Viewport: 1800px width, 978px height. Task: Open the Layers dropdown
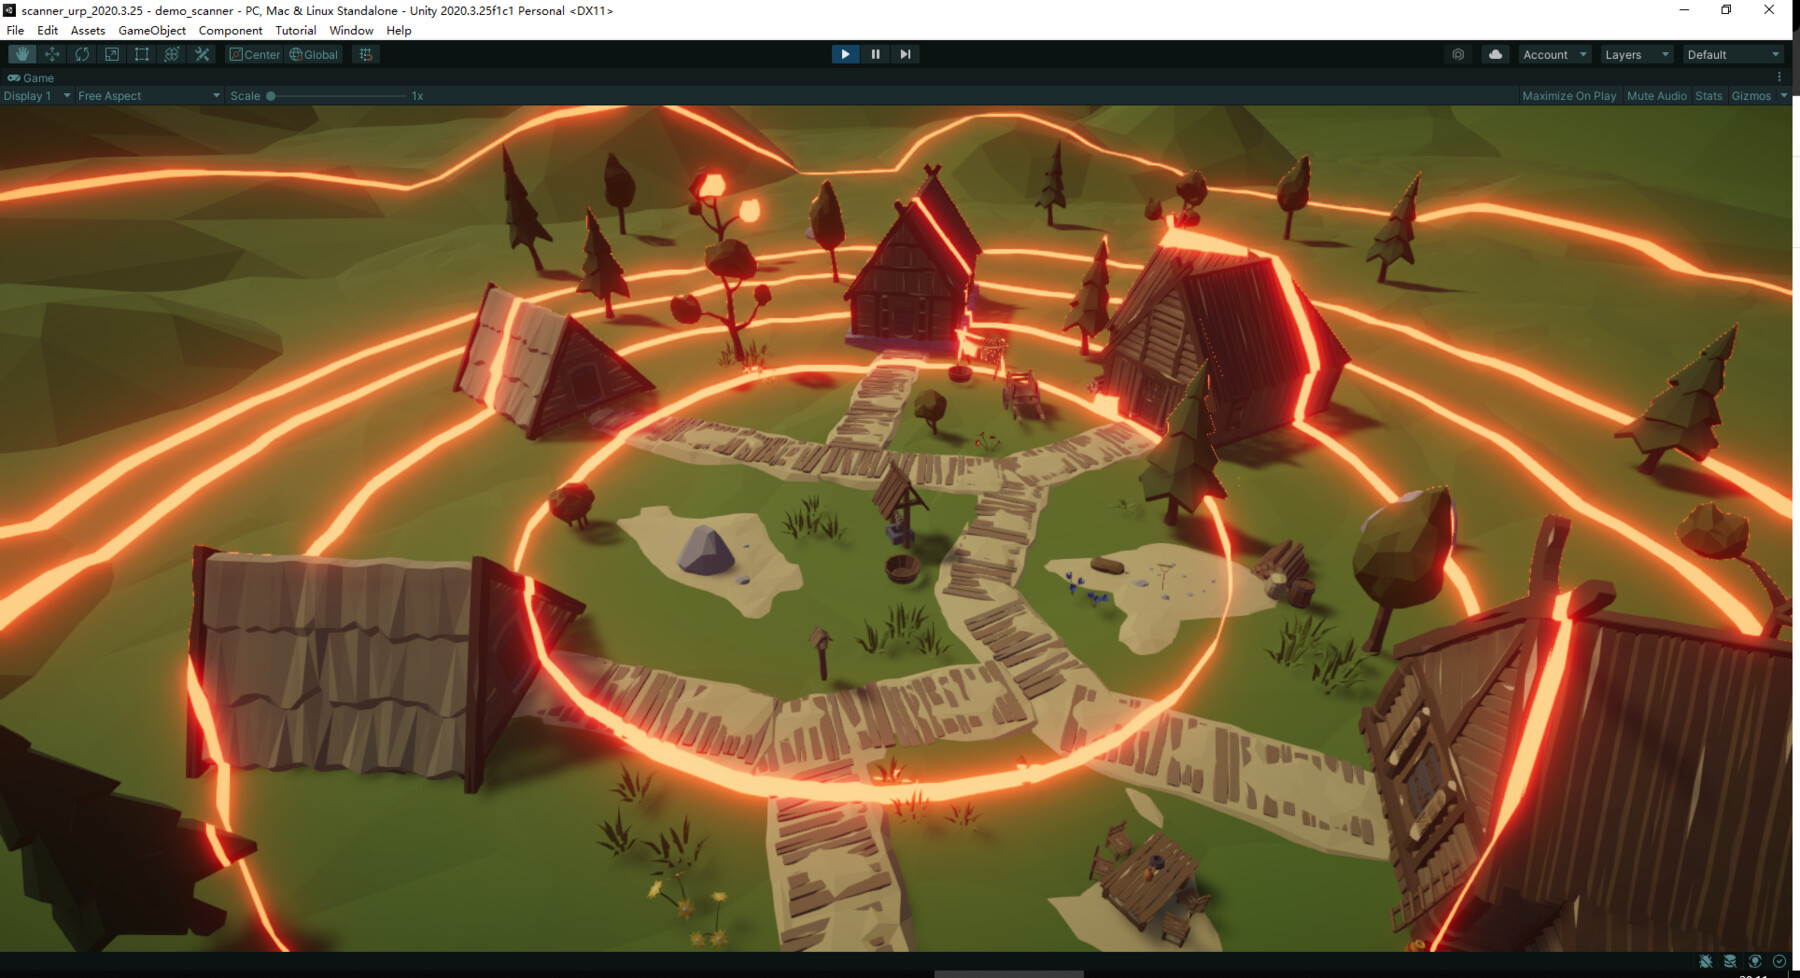pyautogui.click(x=1636, y=54)
